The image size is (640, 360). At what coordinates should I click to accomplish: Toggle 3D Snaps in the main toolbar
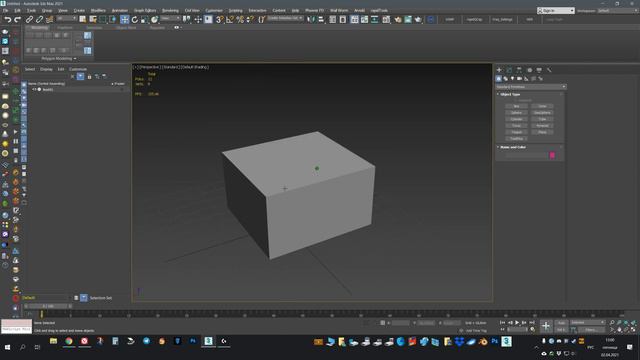220,19
